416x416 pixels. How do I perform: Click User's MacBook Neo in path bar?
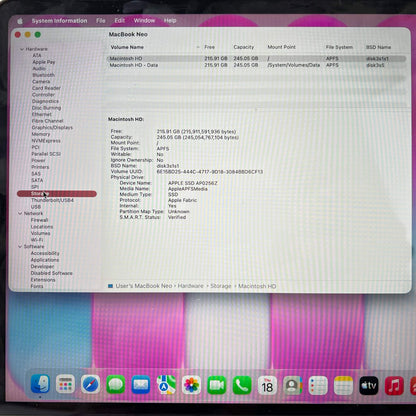[144, 286]
